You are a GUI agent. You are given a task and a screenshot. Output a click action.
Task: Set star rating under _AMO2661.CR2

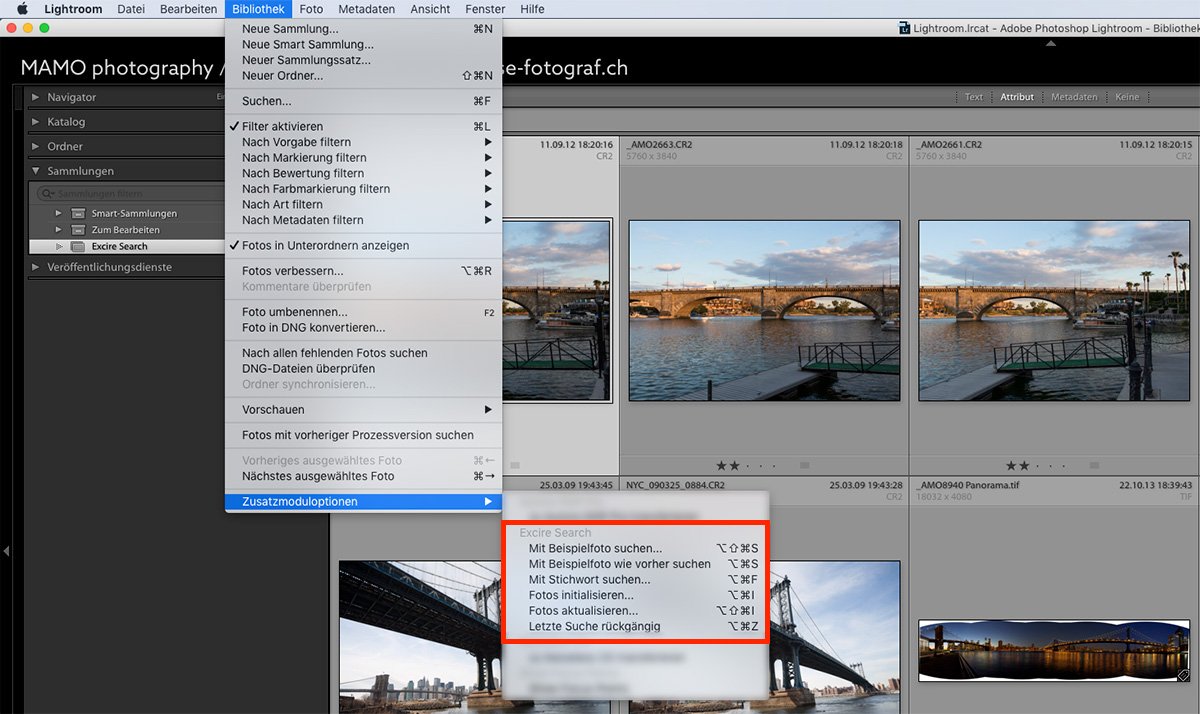click(1035, 465)
